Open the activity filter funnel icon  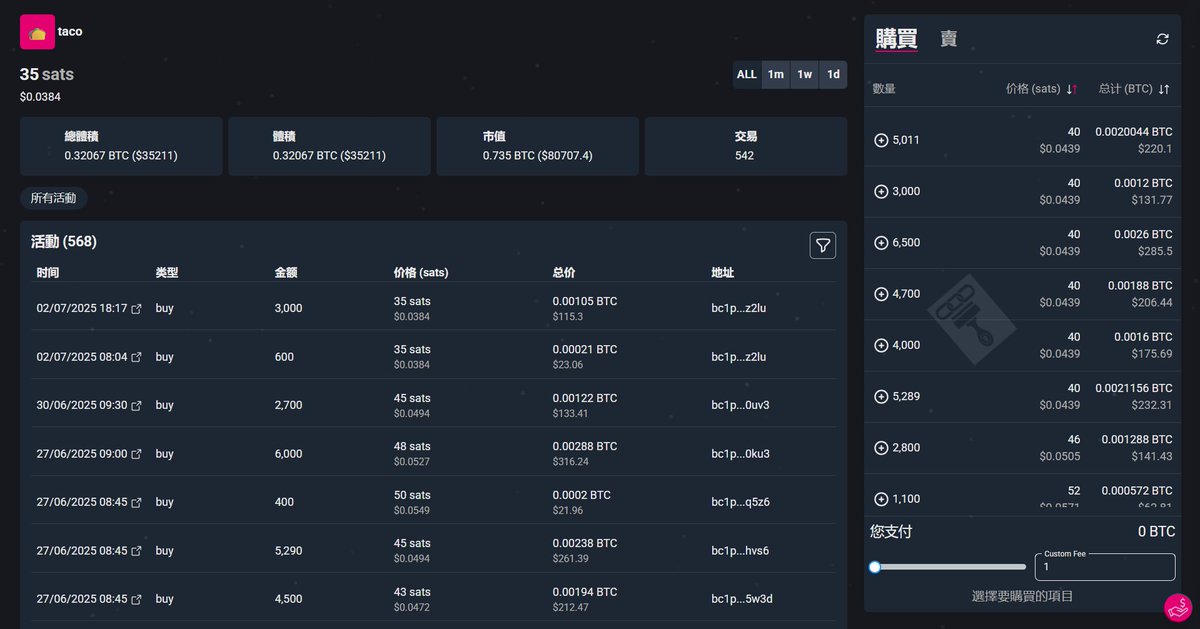pos(823,245)
